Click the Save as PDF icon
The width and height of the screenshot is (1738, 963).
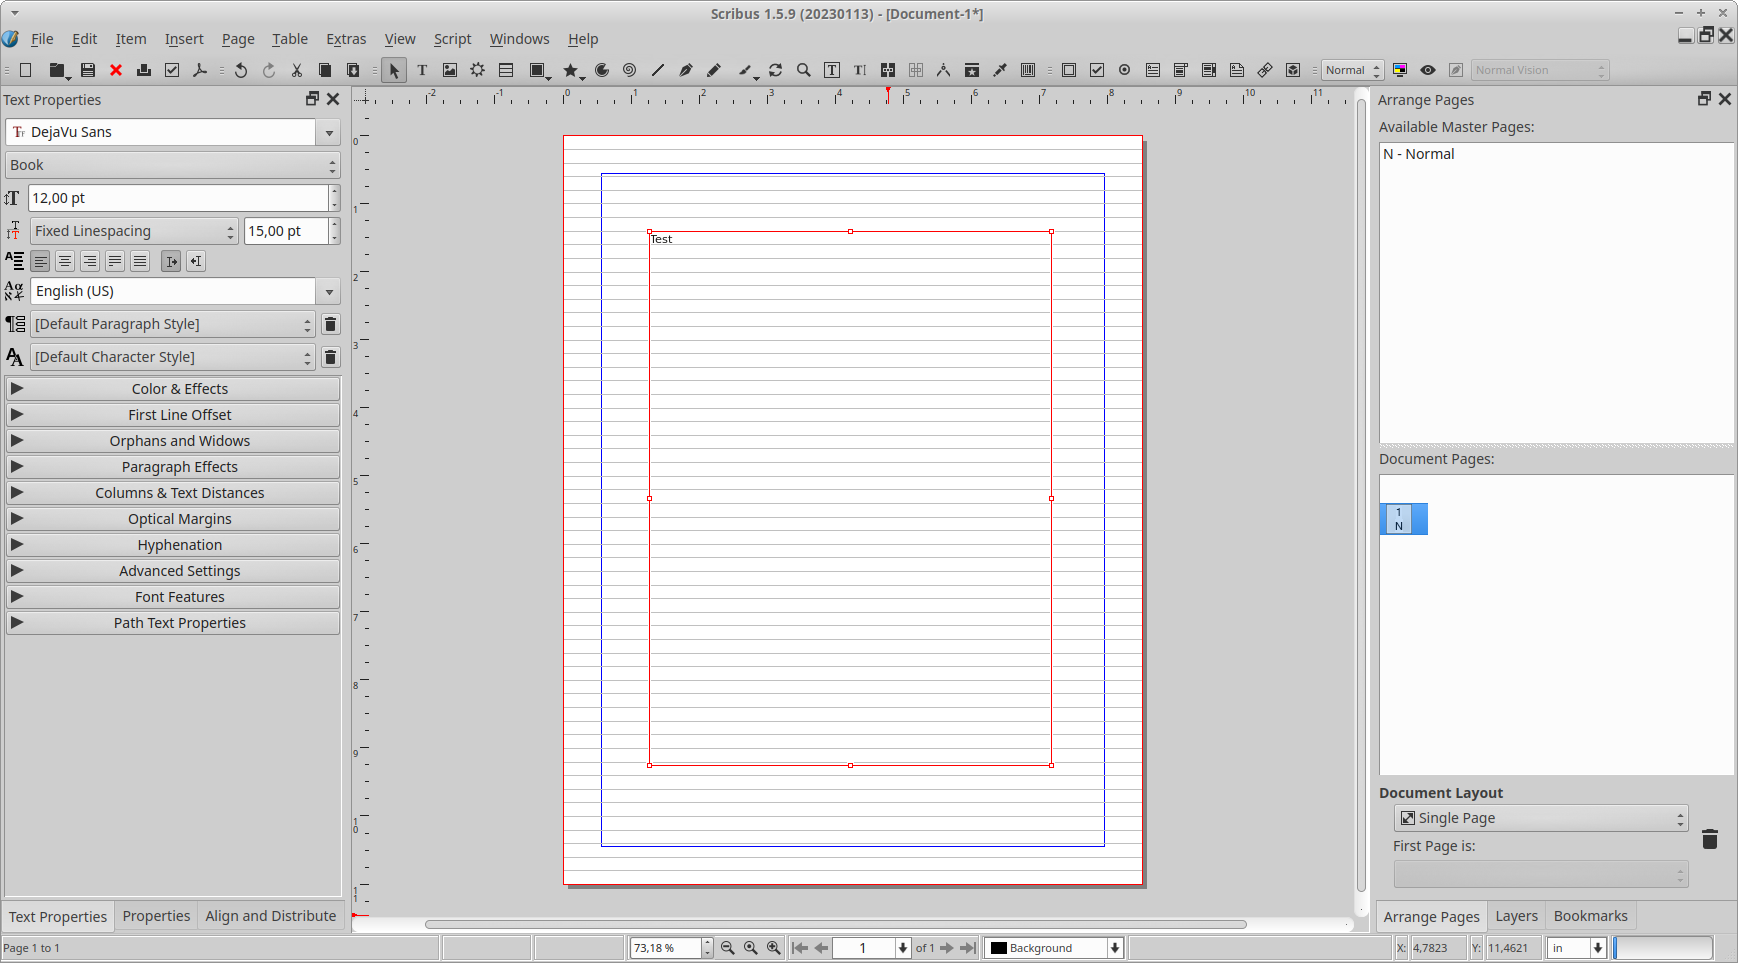click(200, 70)
